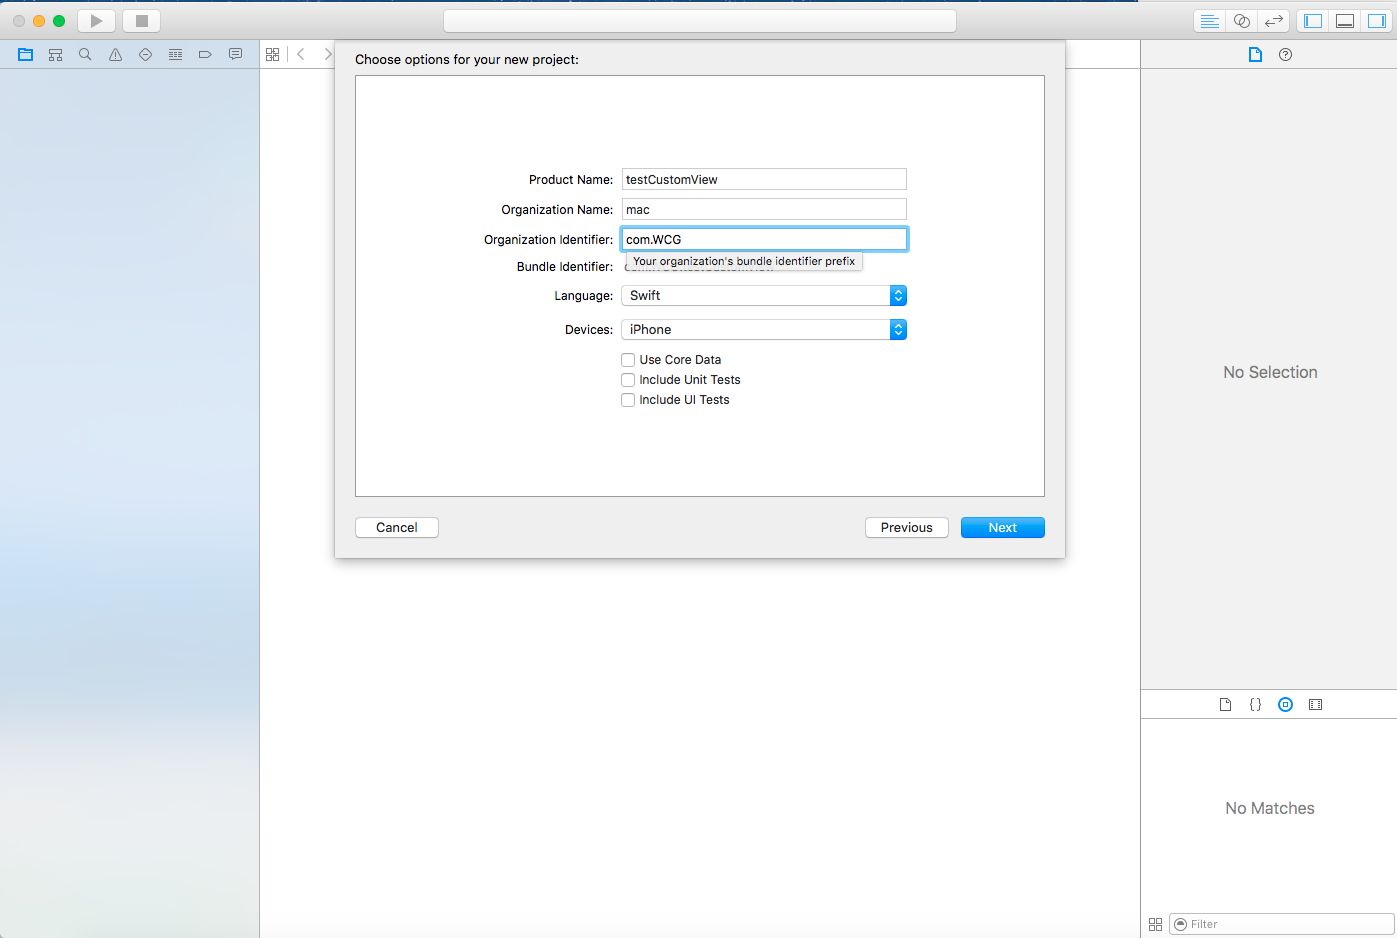Show the Code Snippet library

pyautogui.click(x=1256, y=705)
